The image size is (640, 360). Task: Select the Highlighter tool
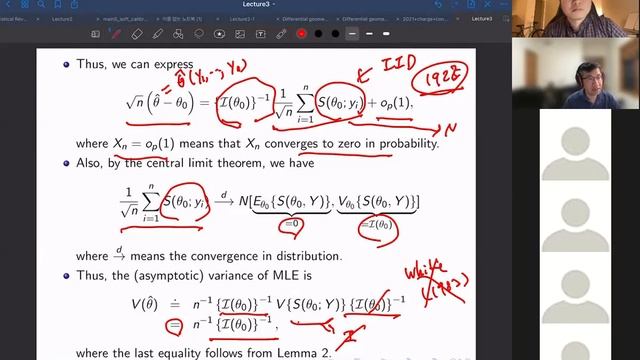(158, 34)
